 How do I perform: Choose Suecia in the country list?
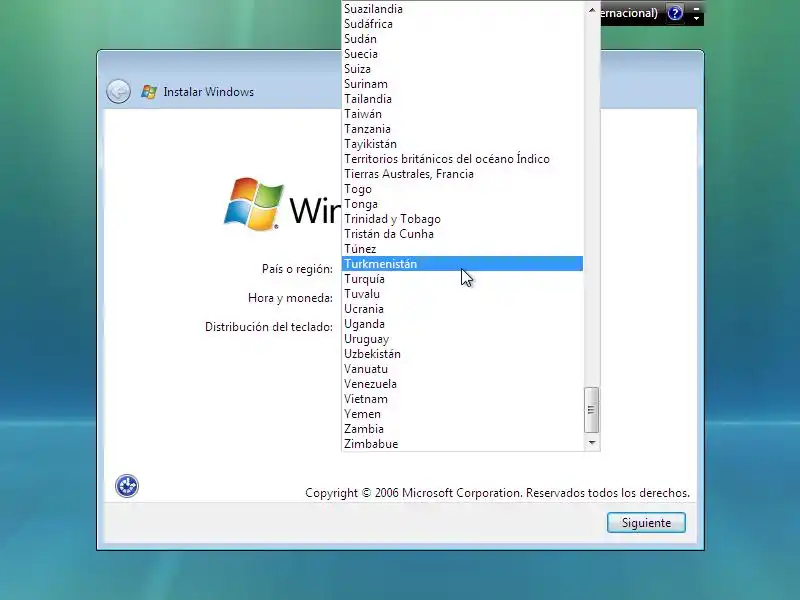tap(462, 54)
